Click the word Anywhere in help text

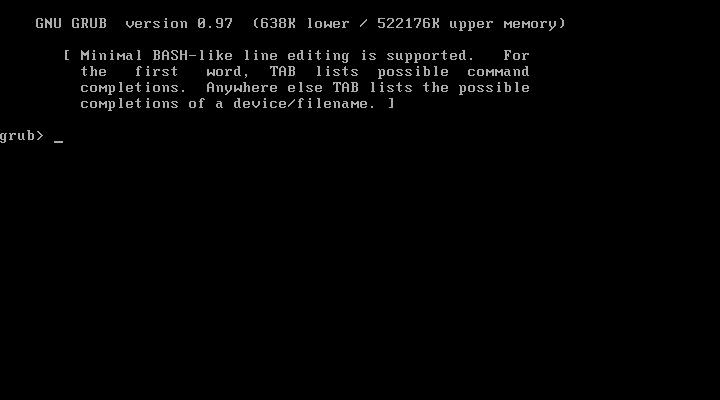[242, 88]
